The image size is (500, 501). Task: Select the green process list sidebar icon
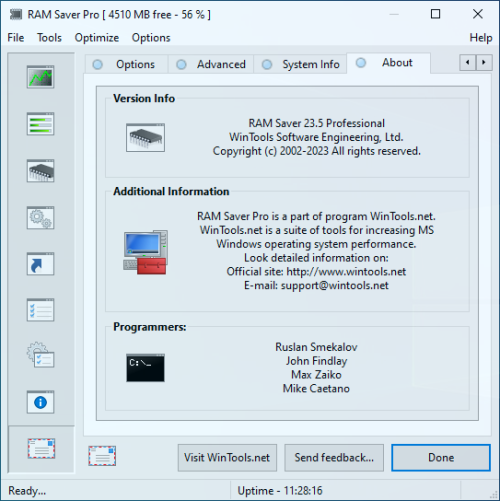[x=40, y=124]
